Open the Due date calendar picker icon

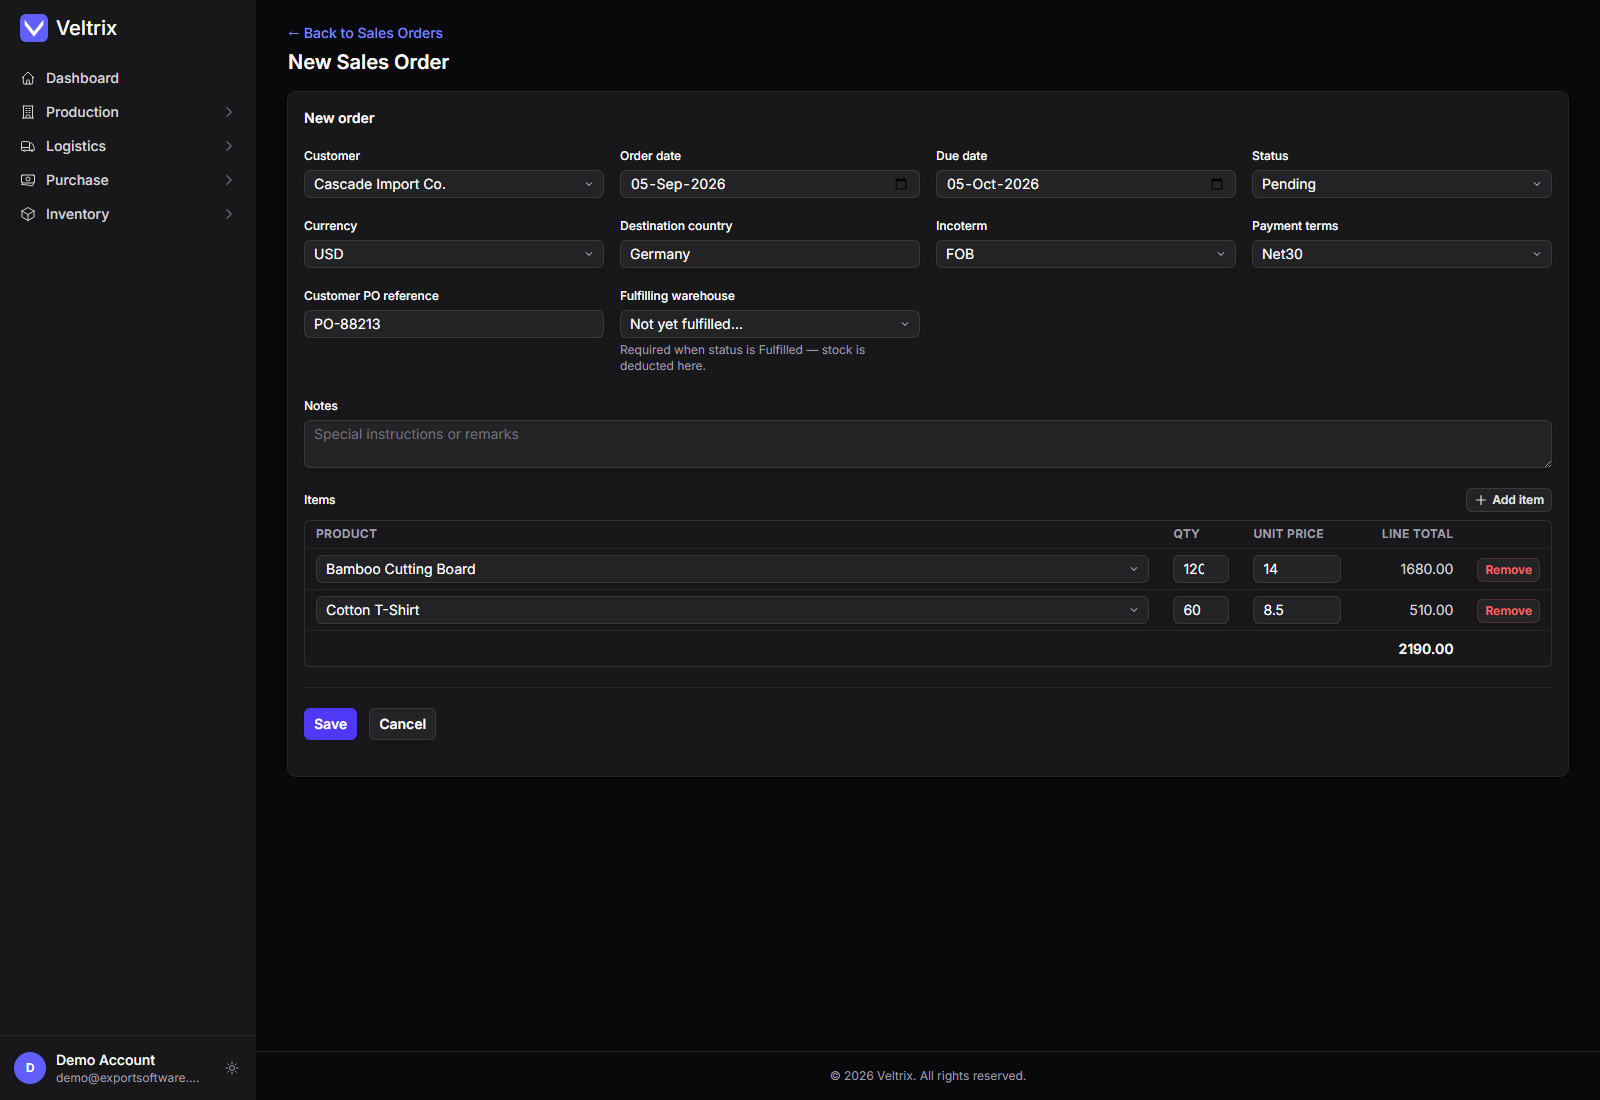[1217, 184]
